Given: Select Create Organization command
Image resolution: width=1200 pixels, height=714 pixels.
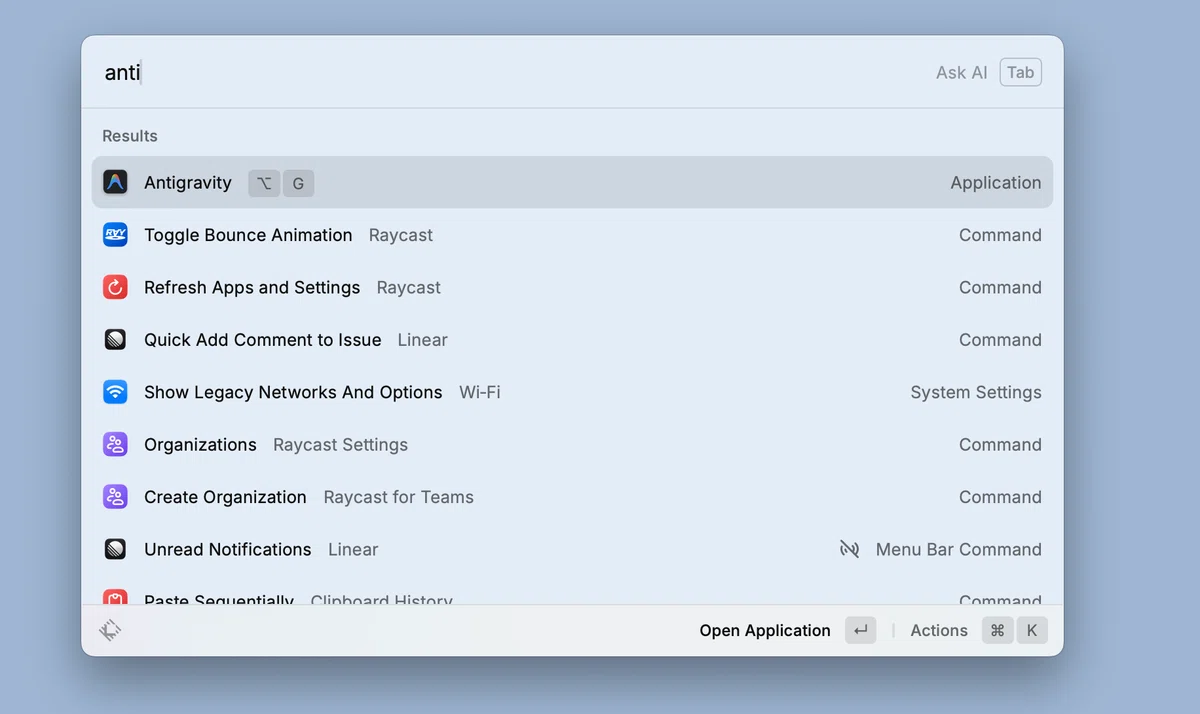Looking at the screenshot, I should (x=572, y=497).
